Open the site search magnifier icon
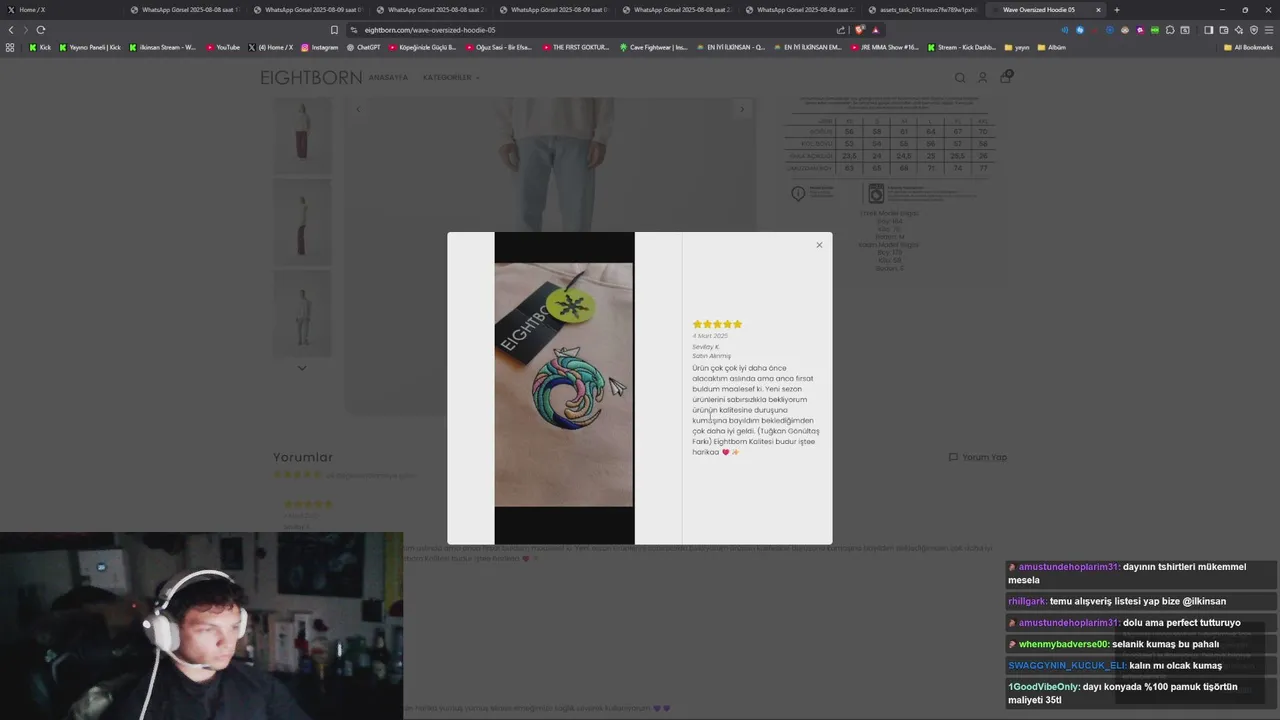Viewport: 1280px width, 720px height. pyautogui.click(x=960, y=77)
